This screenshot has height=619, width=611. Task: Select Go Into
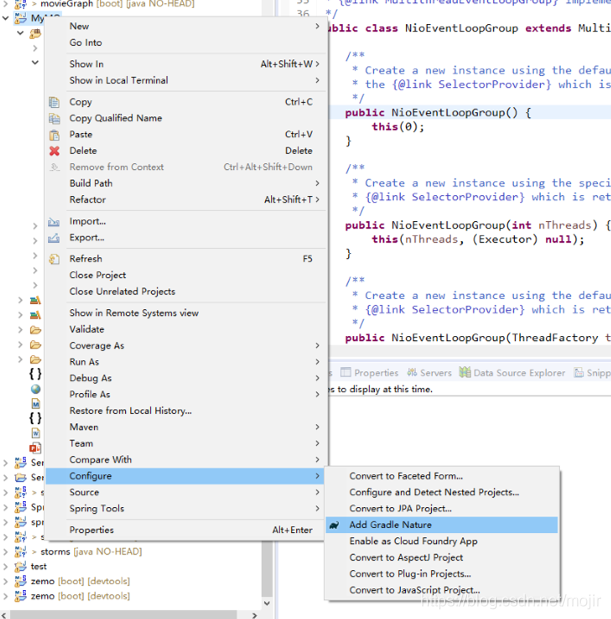186,43
